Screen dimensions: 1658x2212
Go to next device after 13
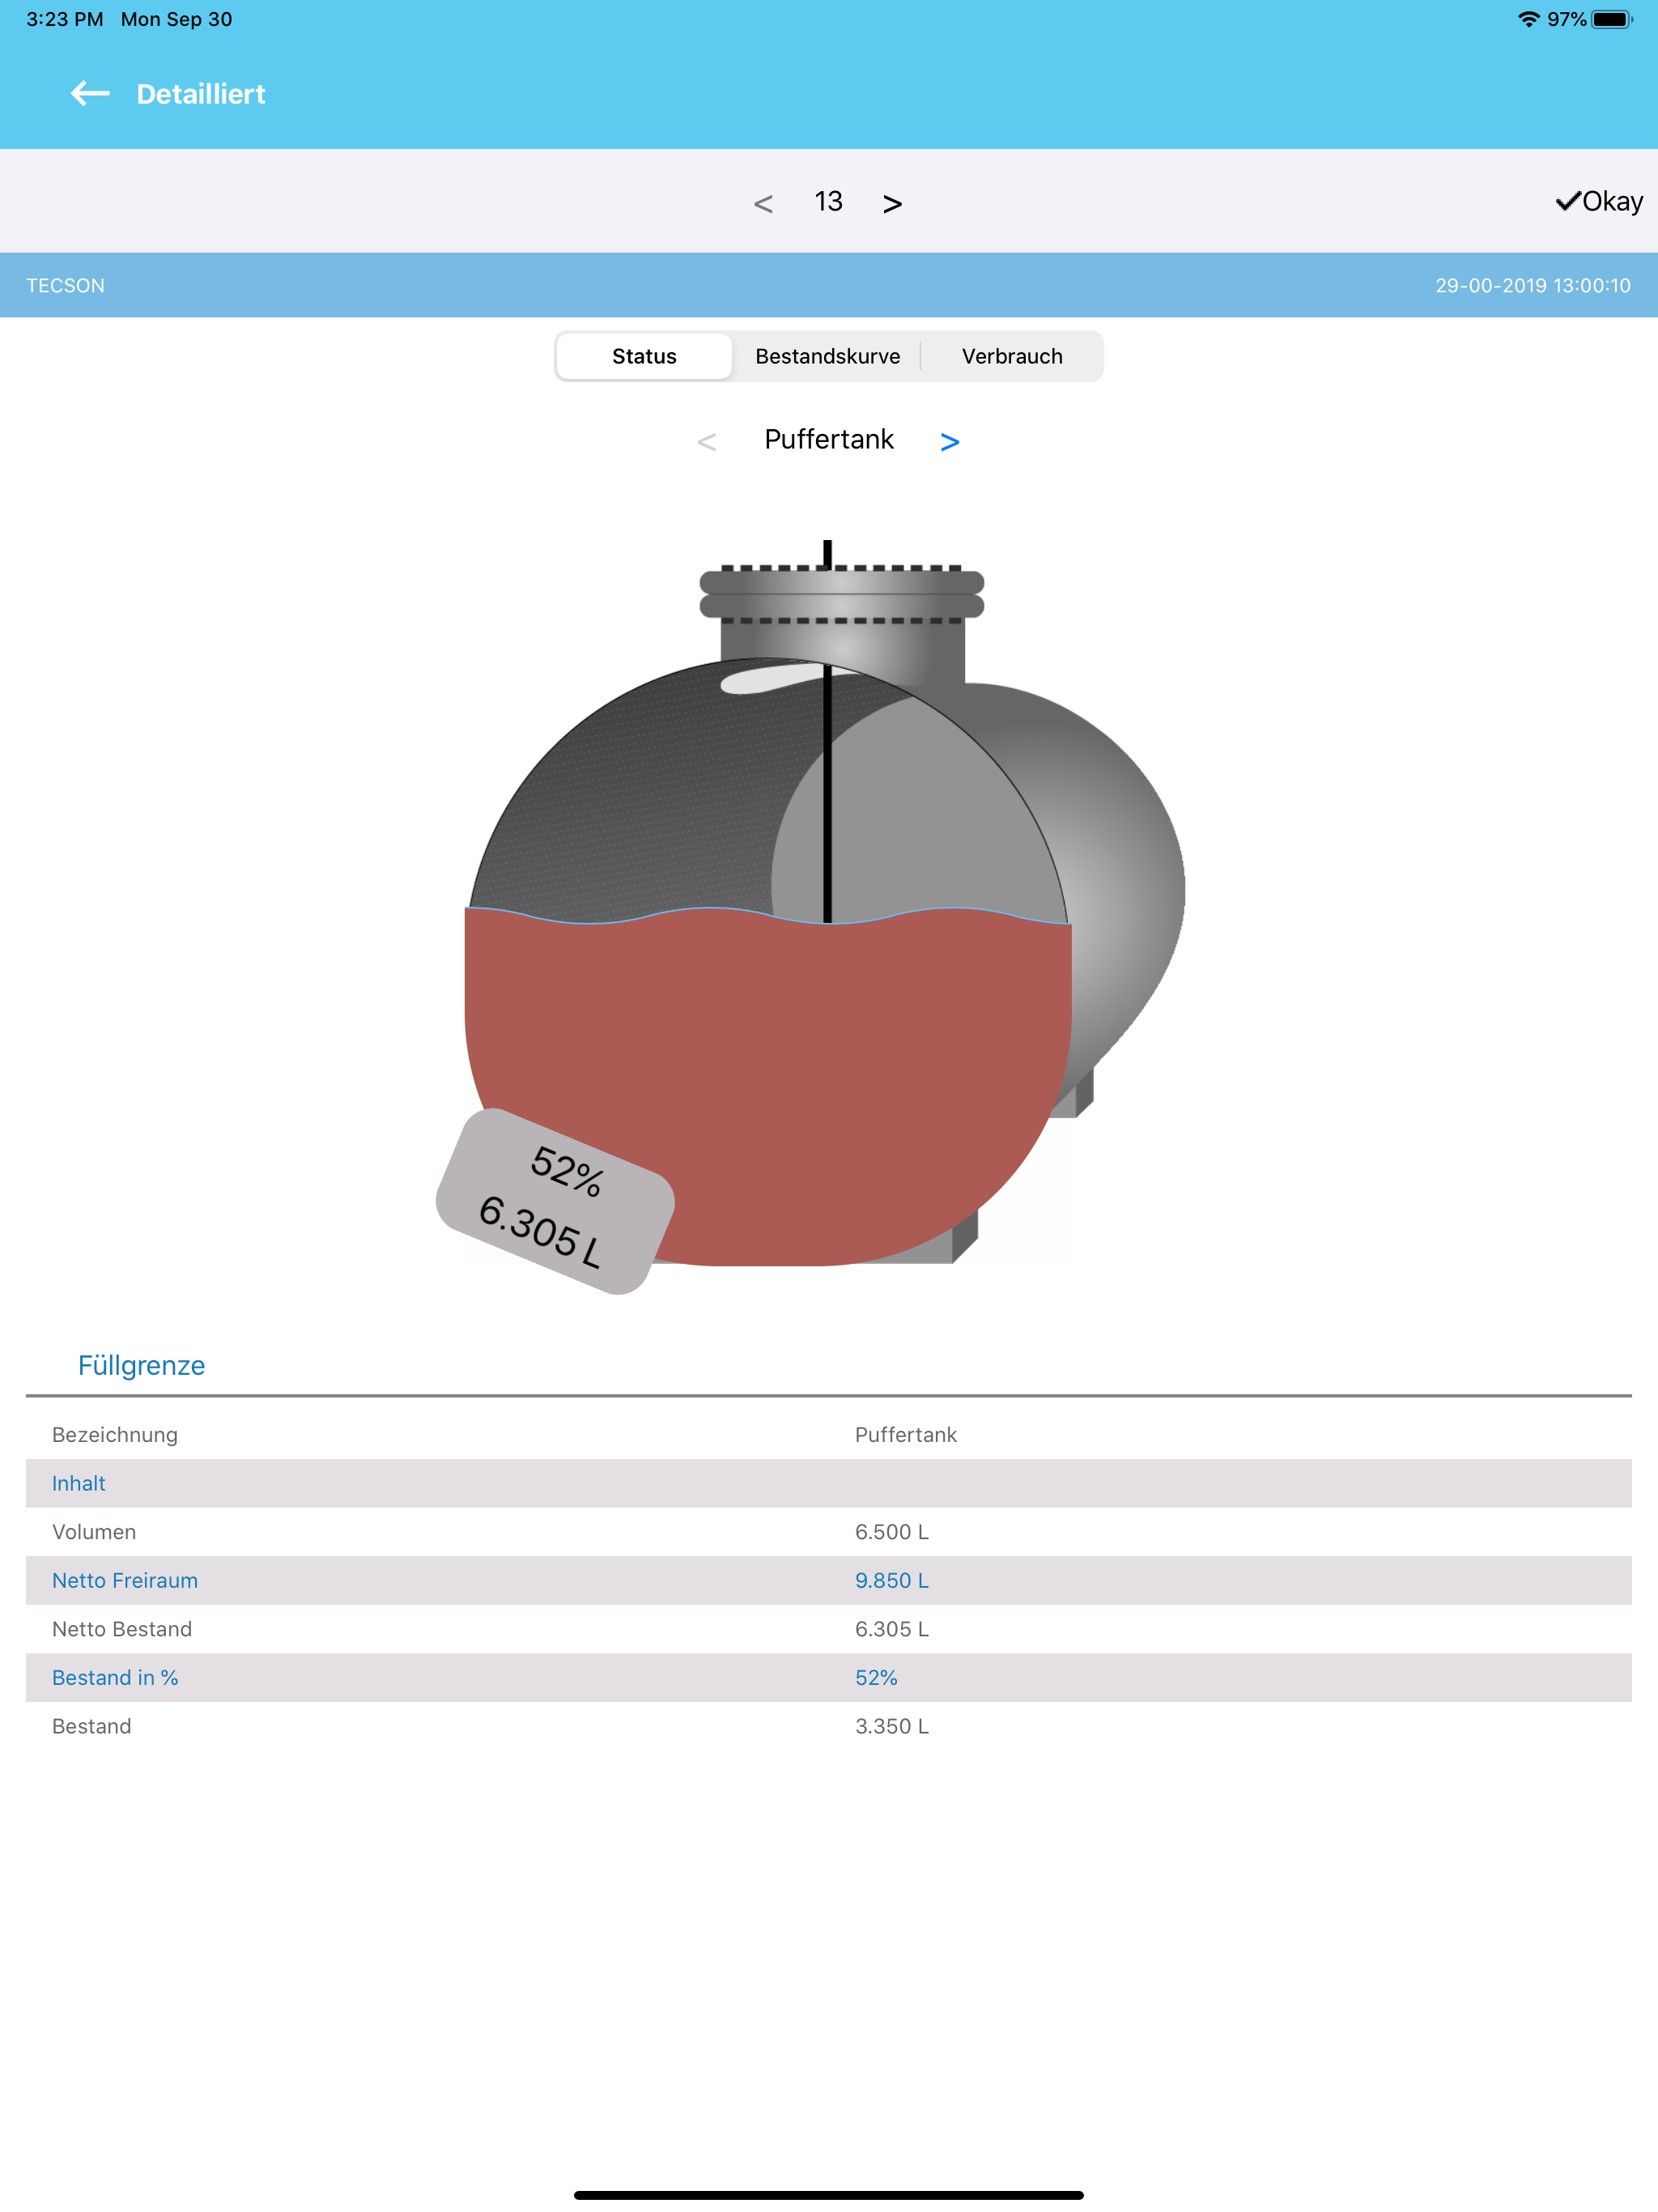892,204
